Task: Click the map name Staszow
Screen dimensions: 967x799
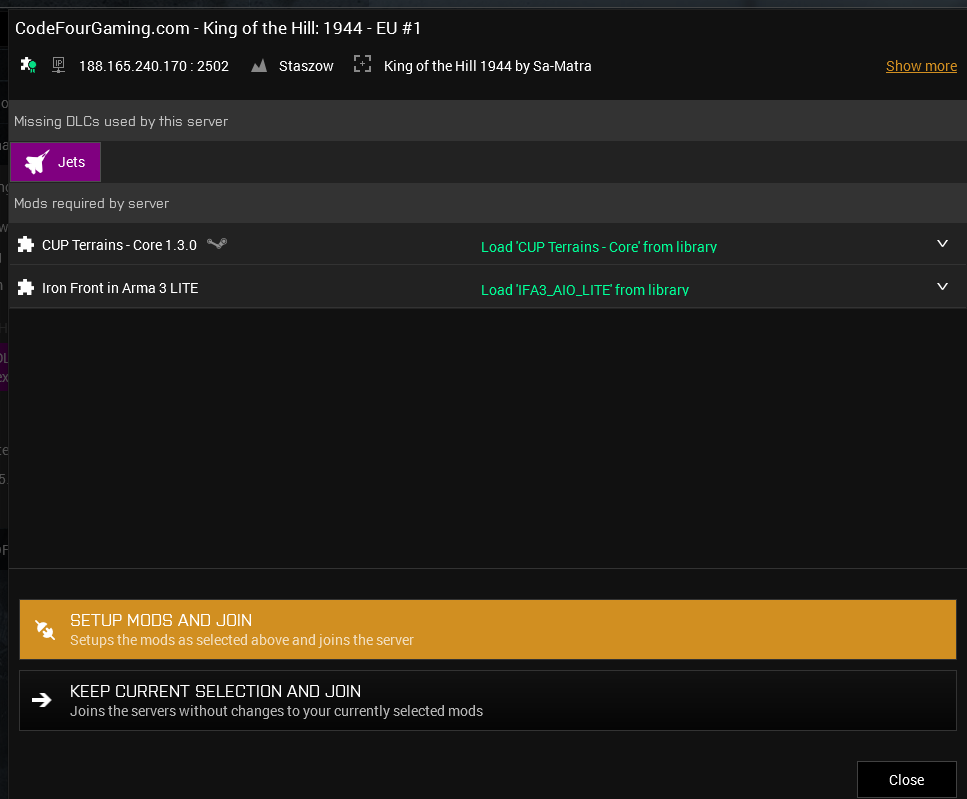Action: pos(306,66)
